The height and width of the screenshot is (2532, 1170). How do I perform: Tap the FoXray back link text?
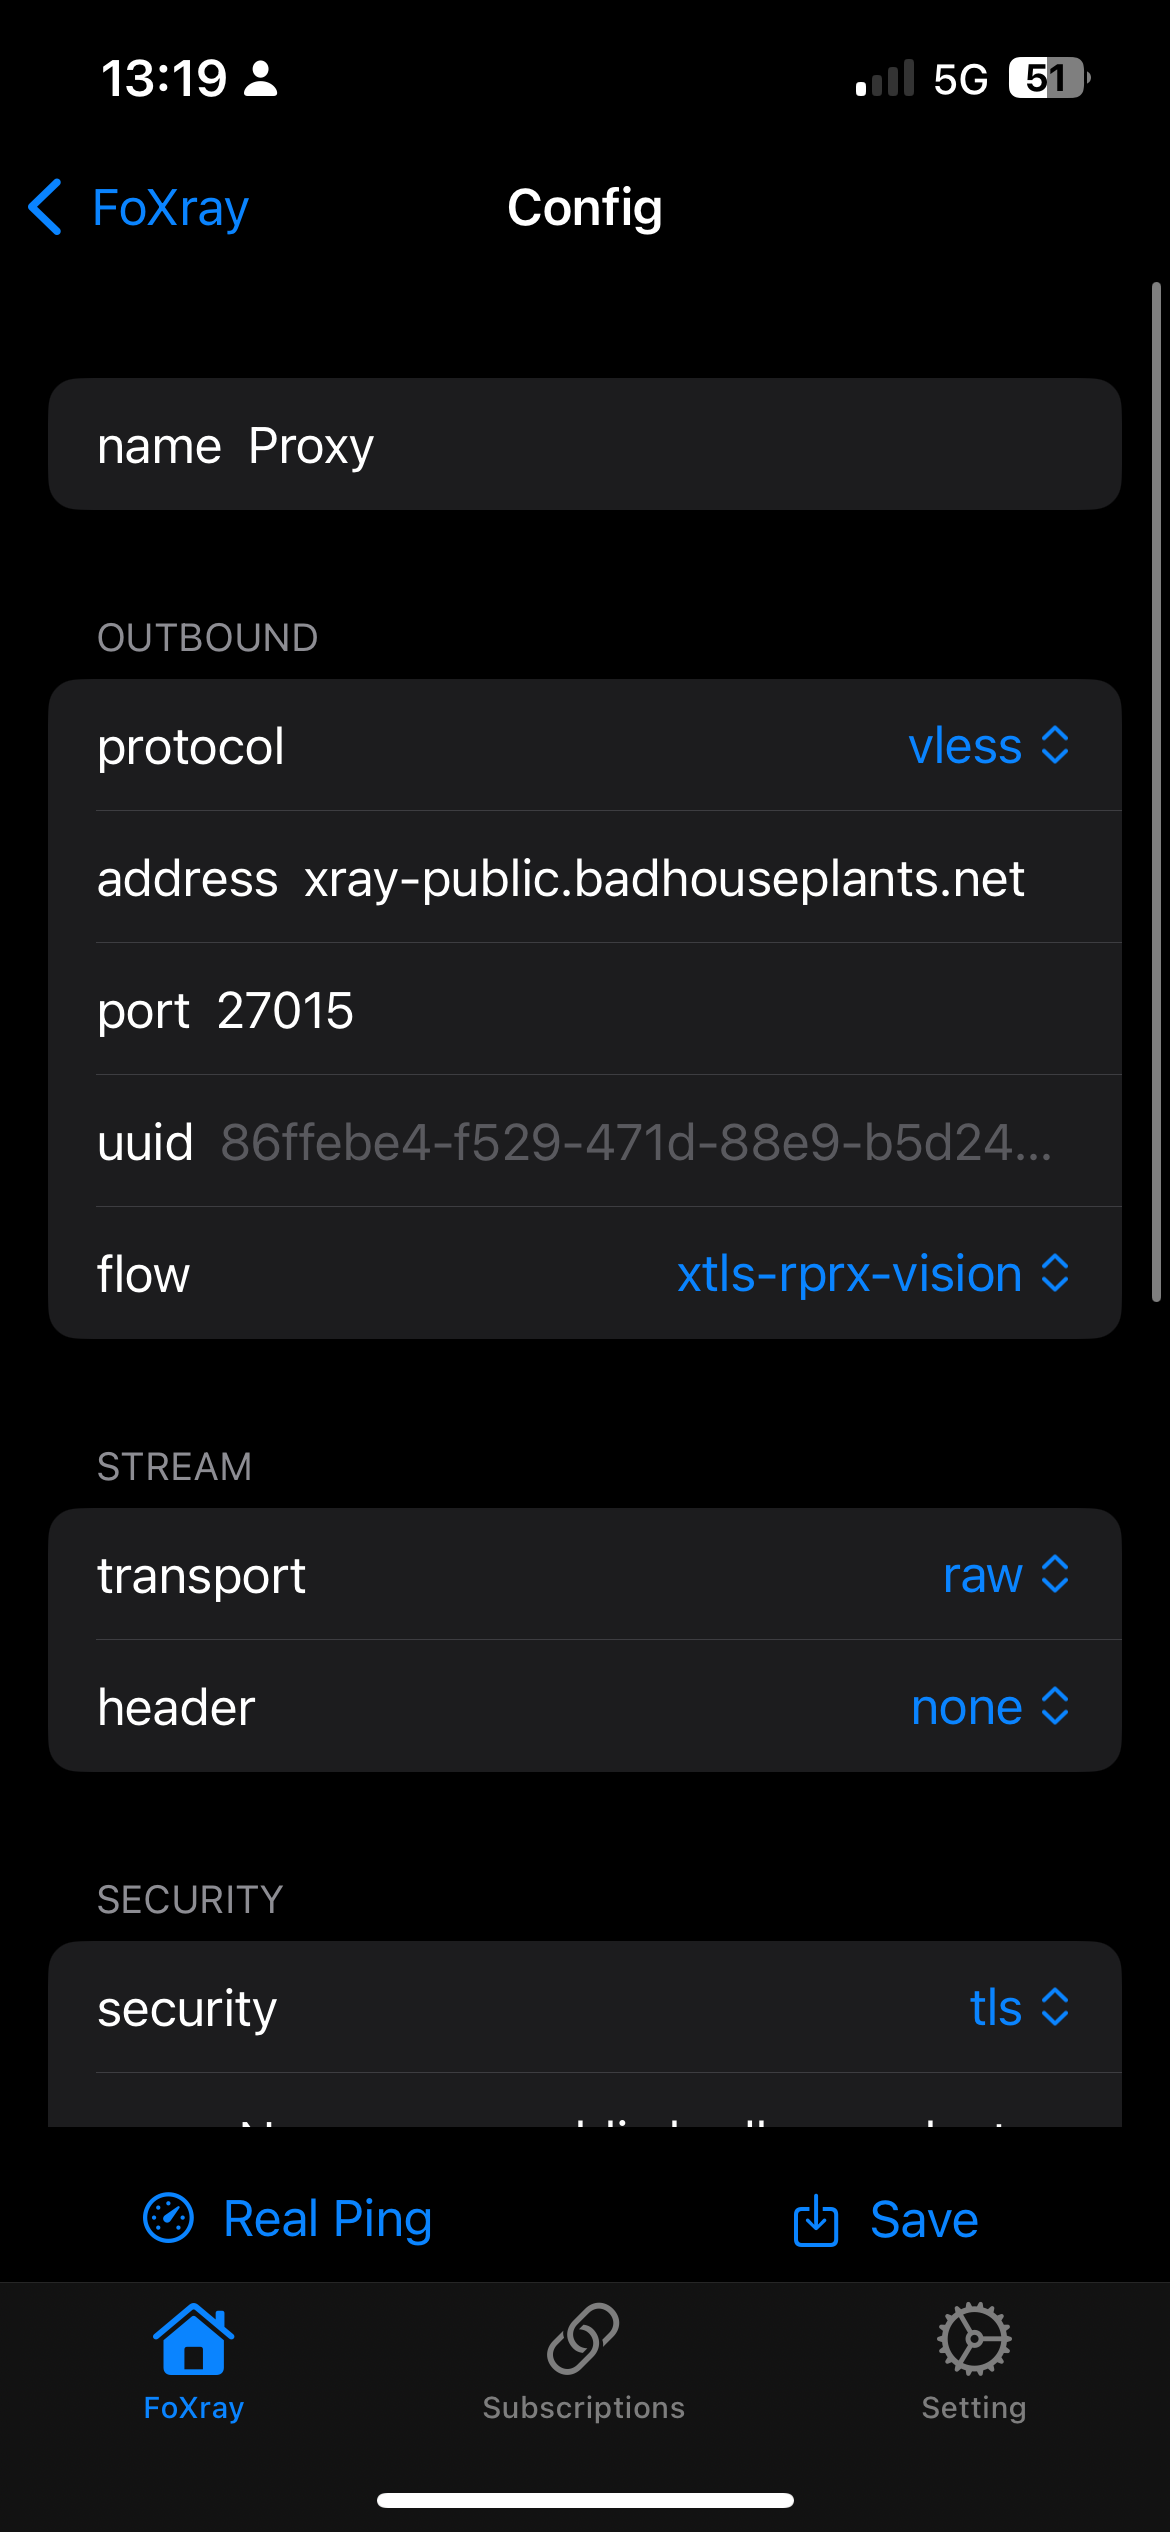coord(171,208)
